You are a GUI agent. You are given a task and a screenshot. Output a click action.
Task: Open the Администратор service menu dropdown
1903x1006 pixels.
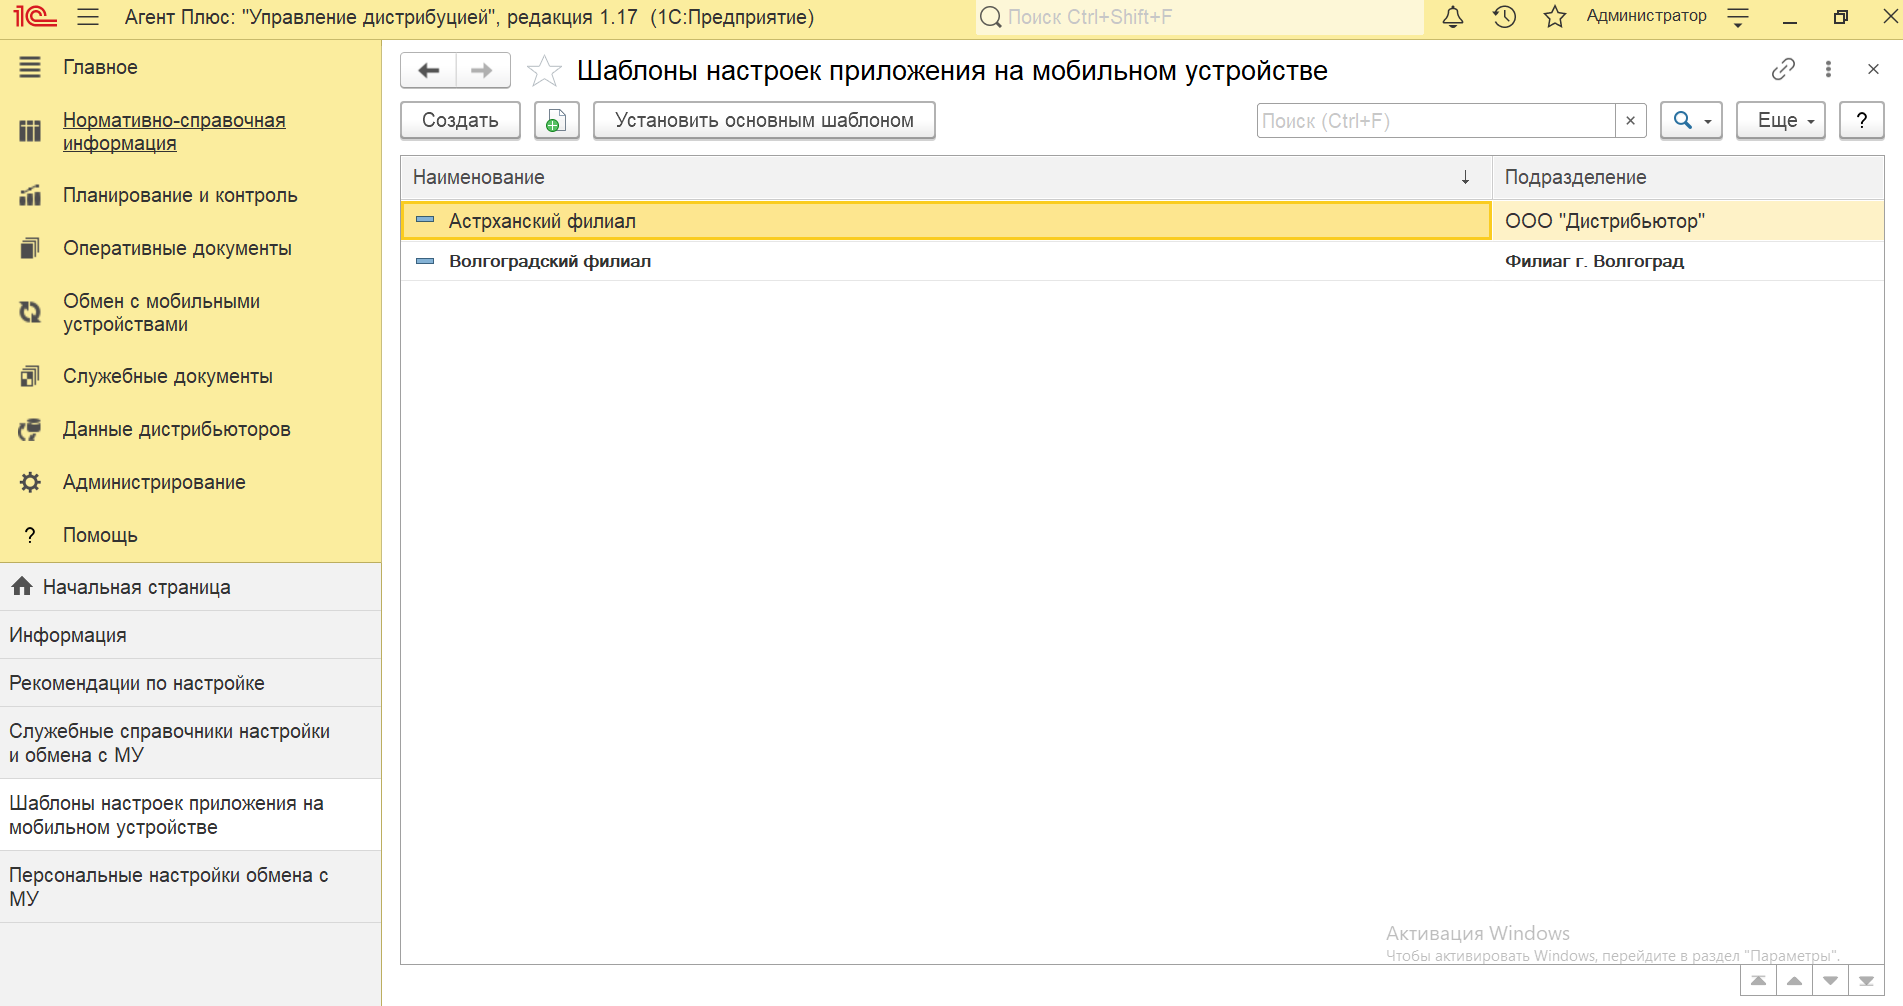(1738, 17)
